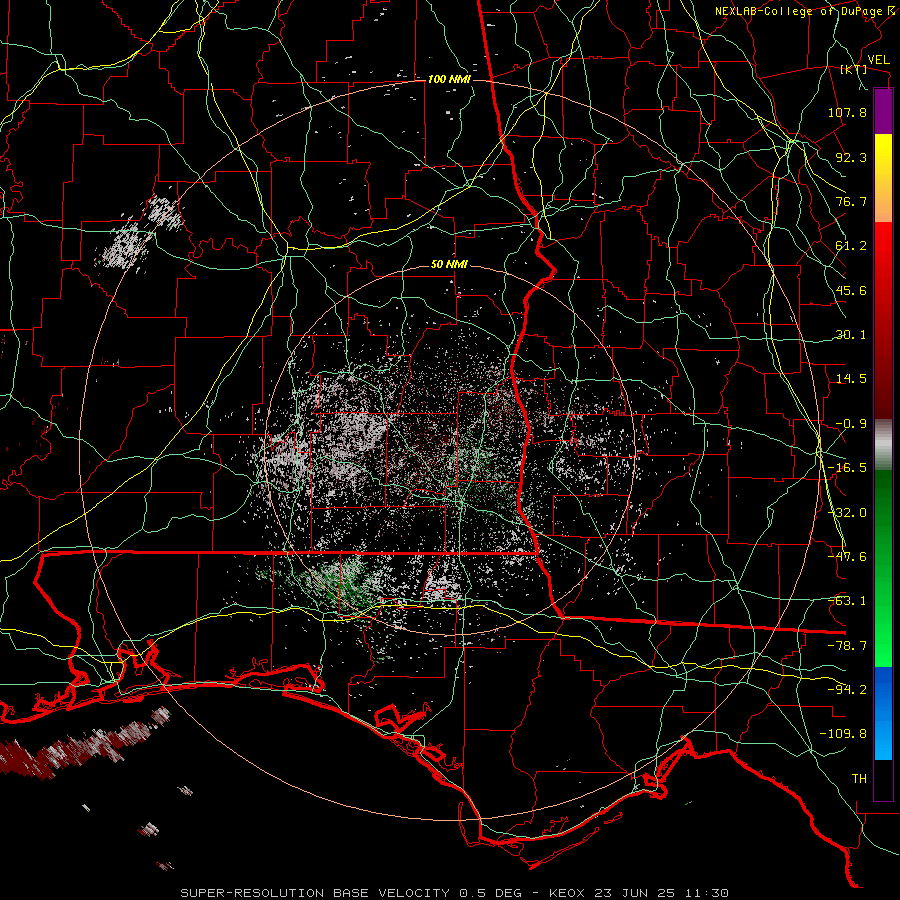The width and height of the screenshot is (900, 900).
Task: Click the purple segment of the color bar
Action: (x=883, y=112)
